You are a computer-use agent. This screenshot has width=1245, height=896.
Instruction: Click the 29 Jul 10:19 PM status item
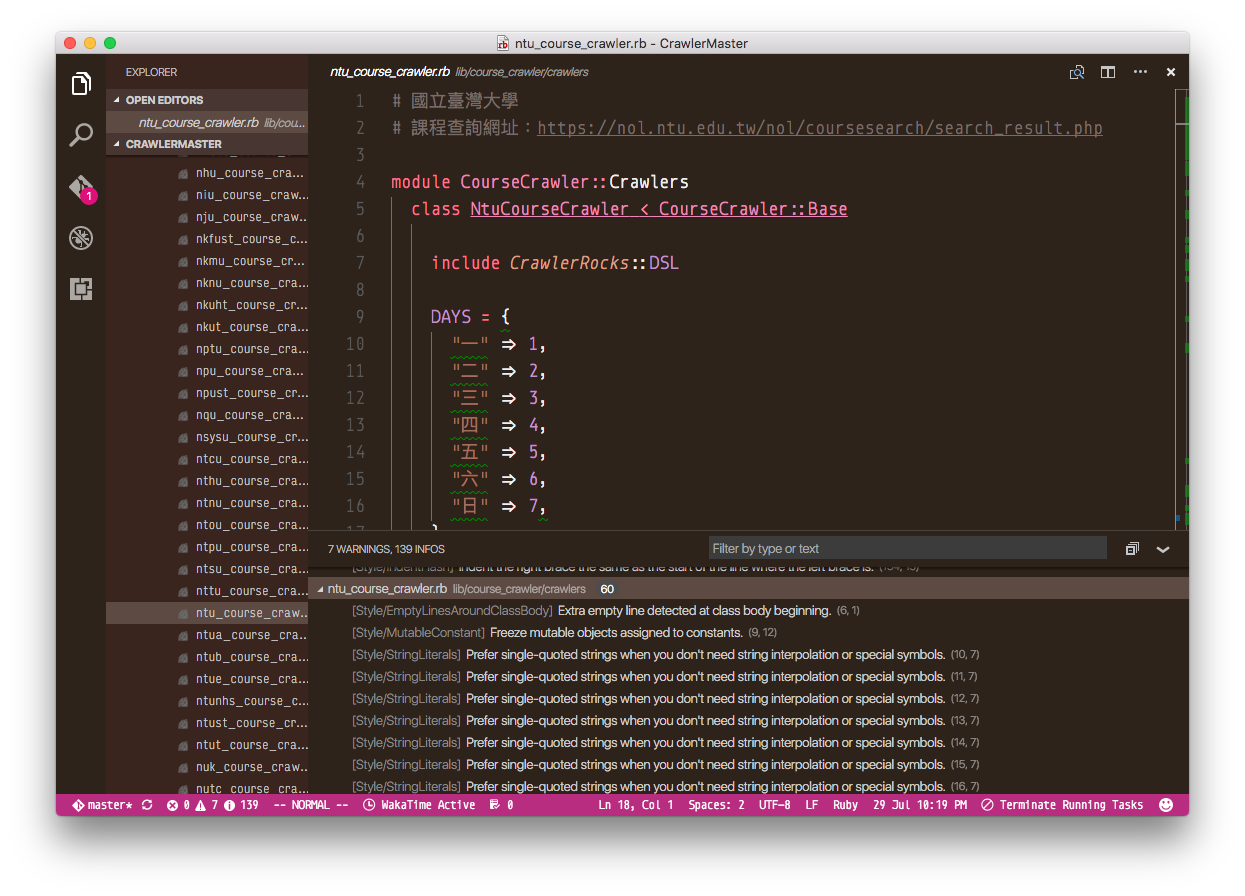[920, 805]
